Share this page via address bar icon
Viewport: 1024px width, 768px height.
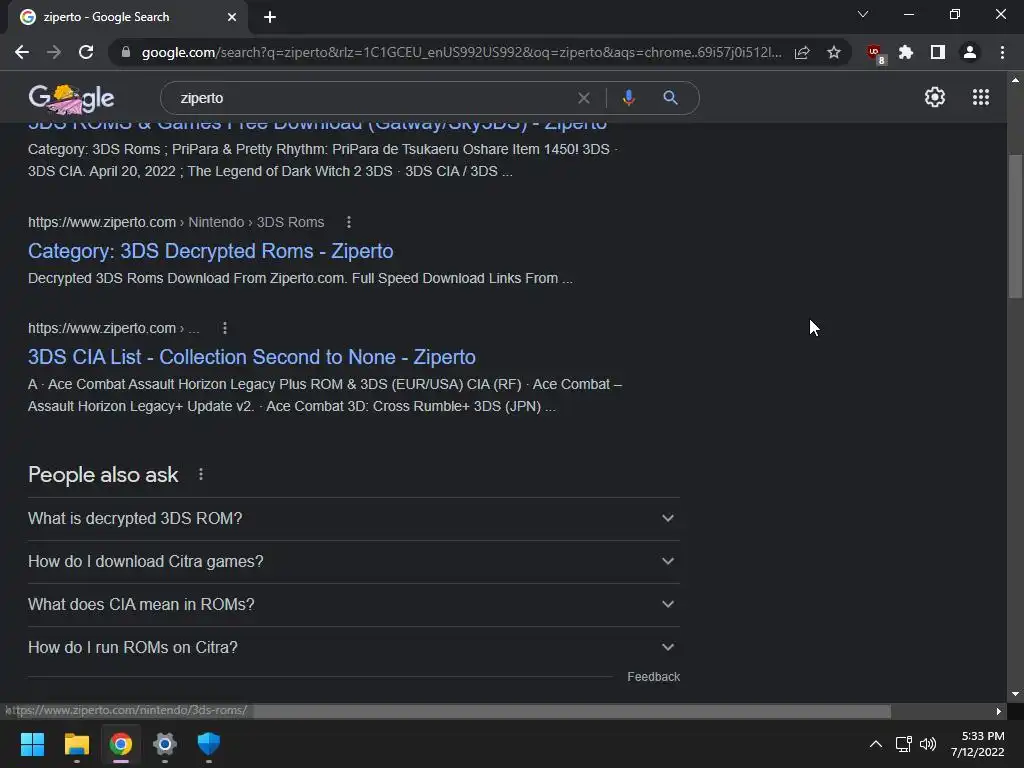pos(802,52)
